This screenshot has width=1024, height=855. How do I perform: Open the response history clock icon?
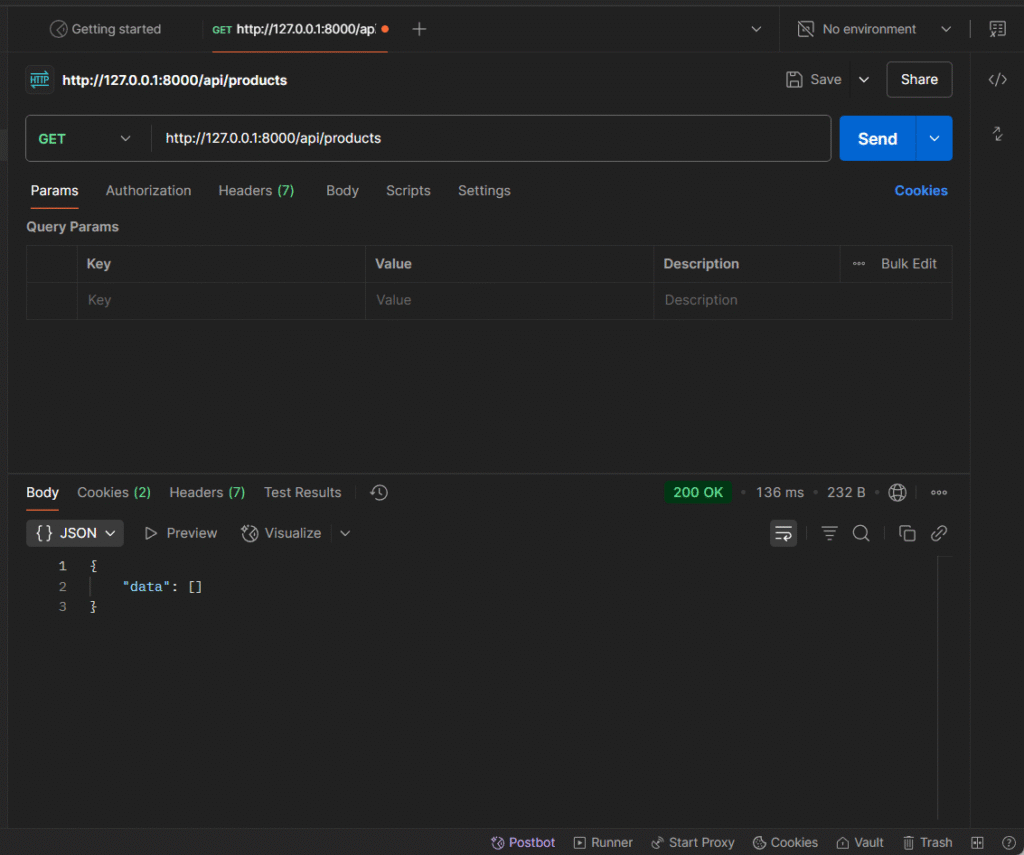[x=379, y=492]
